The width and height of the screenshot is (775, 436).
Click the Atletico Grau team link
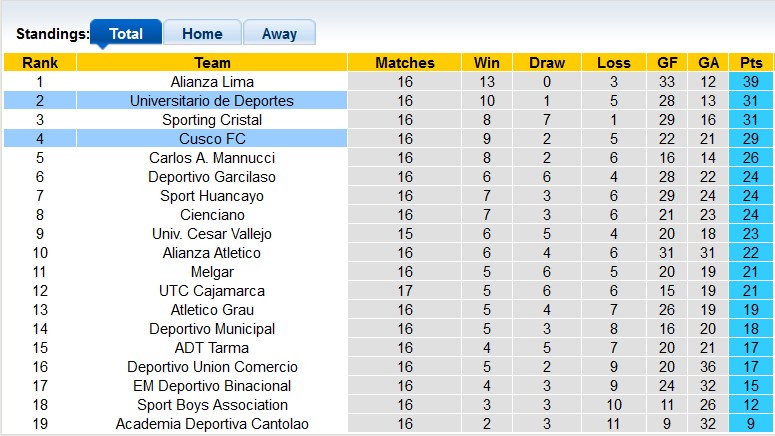(x=212, y=310)
